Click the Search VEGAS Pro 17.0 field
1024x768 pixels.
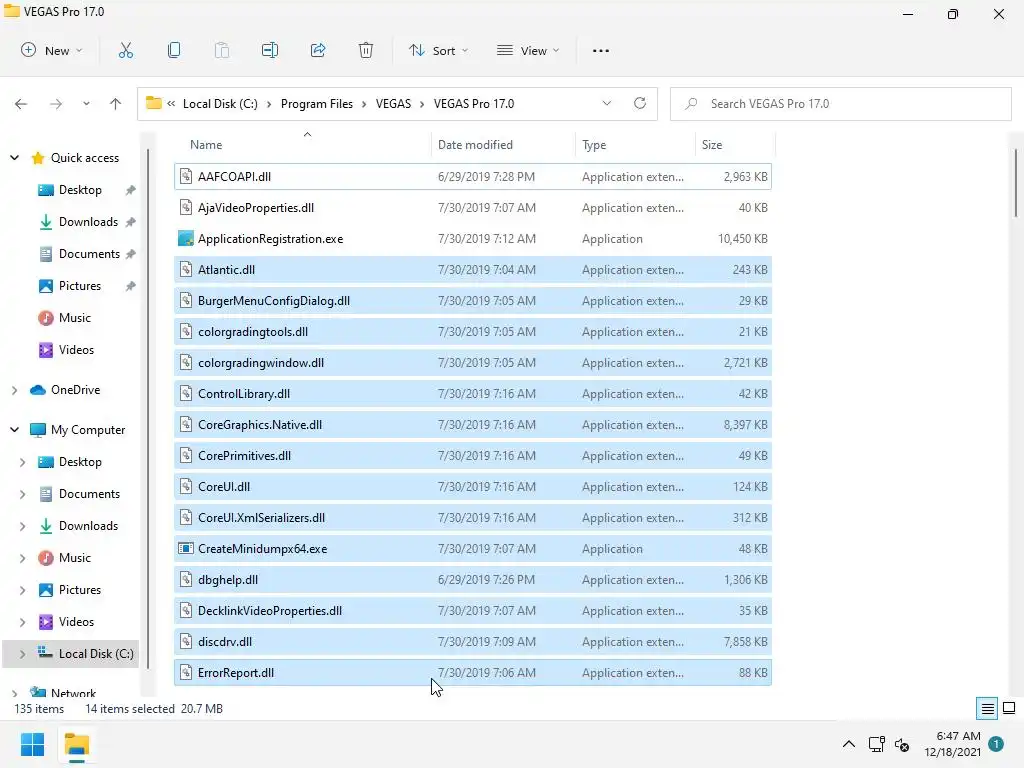[841, 104]
